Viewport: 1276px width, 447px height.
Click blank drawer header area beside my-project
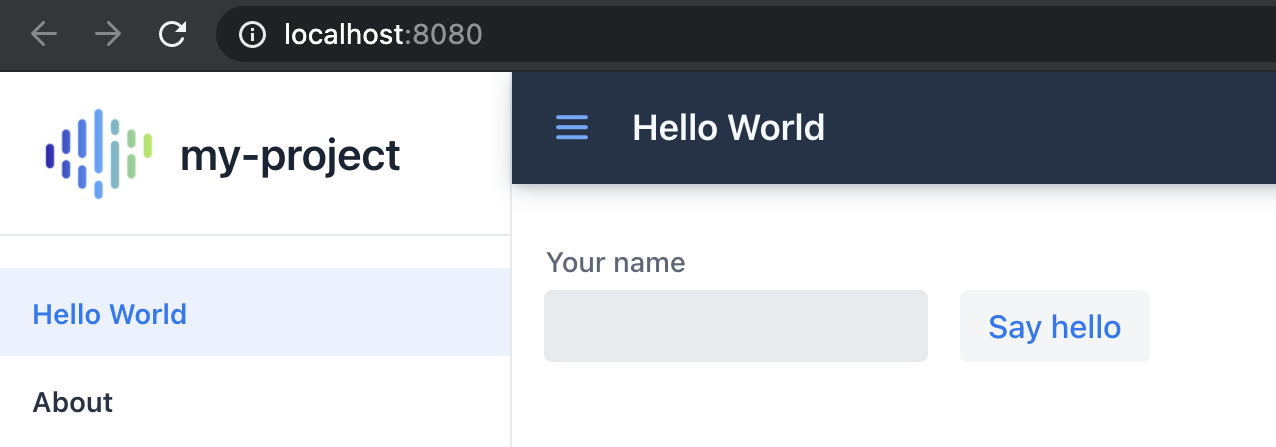[x=455, y=154]
